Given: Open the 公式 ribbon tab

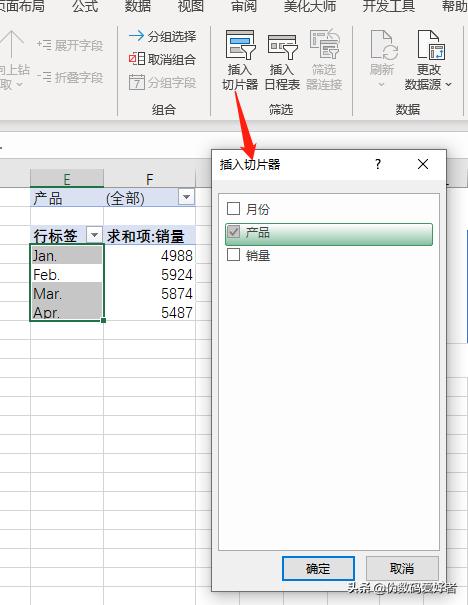Looking at the screenshot, I should click(85, 6).
